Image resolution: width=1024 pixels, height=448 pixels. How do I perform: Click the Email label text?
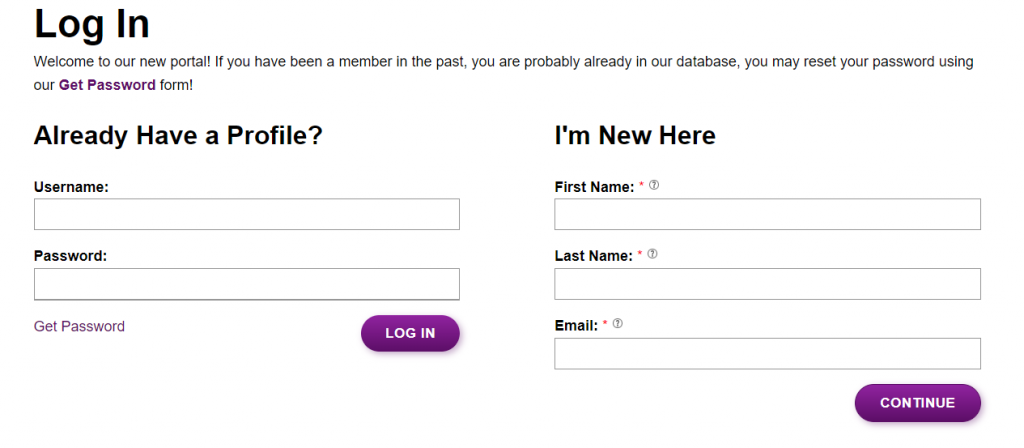tap(576, 326)
